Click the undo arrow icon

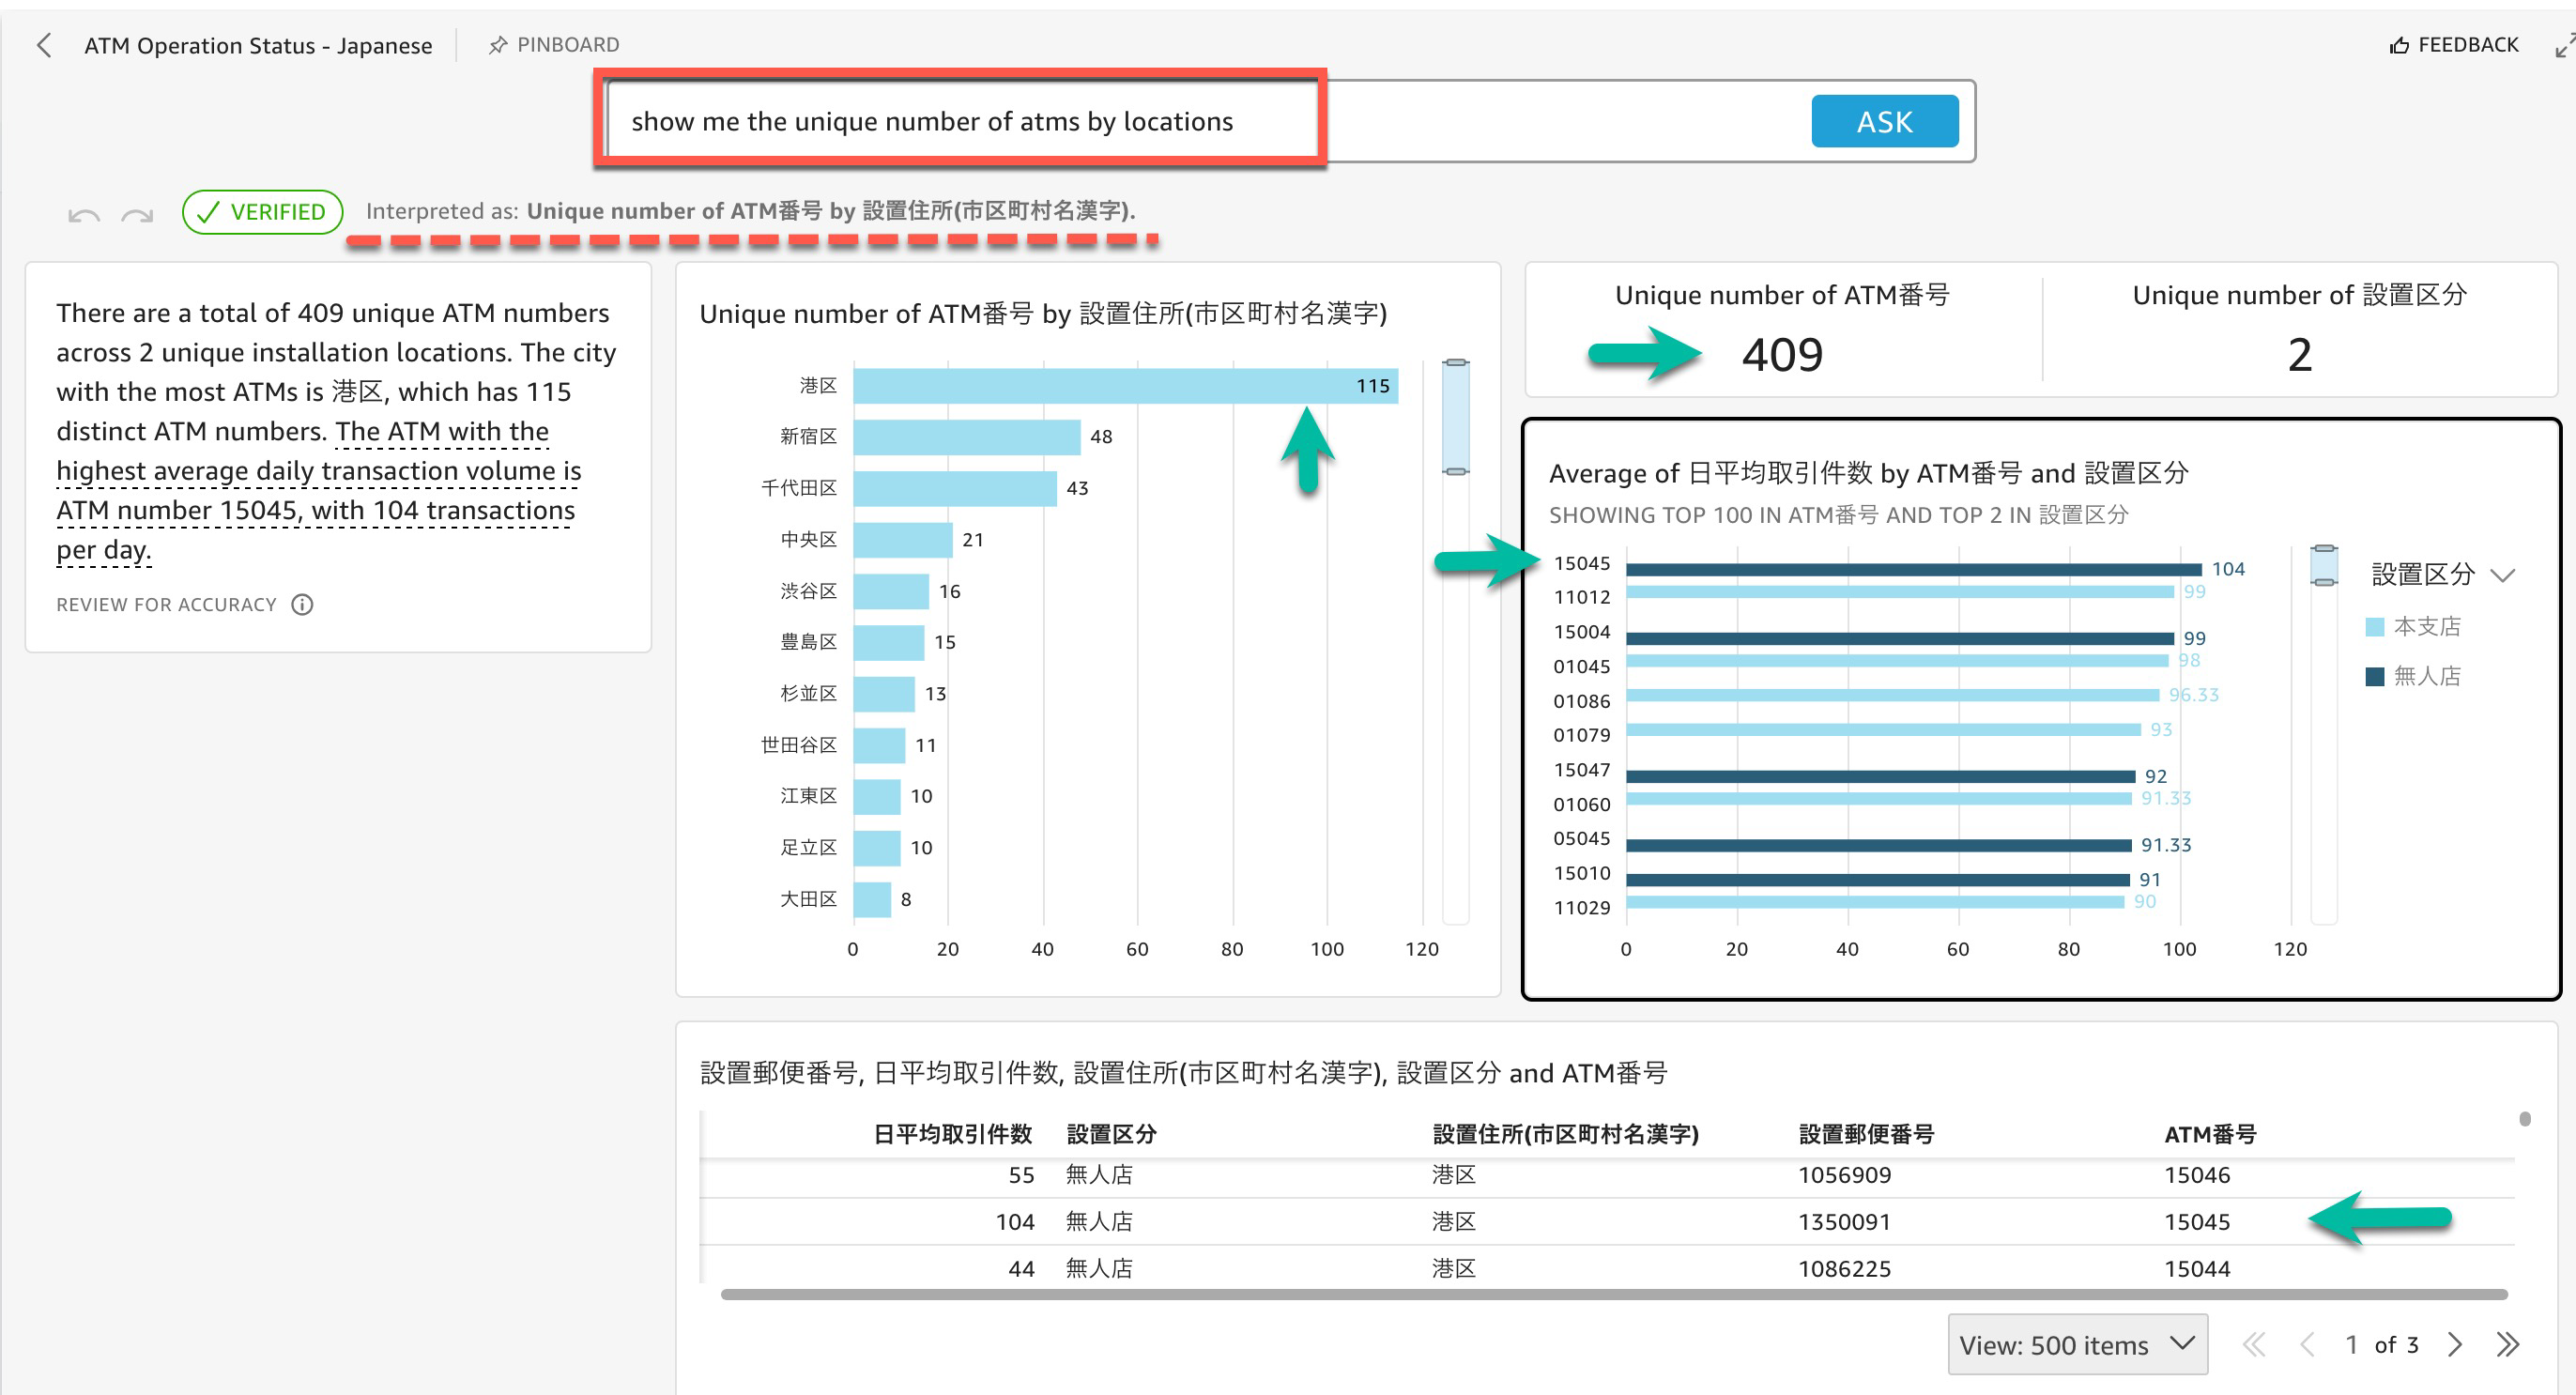[x=84, y=214]
